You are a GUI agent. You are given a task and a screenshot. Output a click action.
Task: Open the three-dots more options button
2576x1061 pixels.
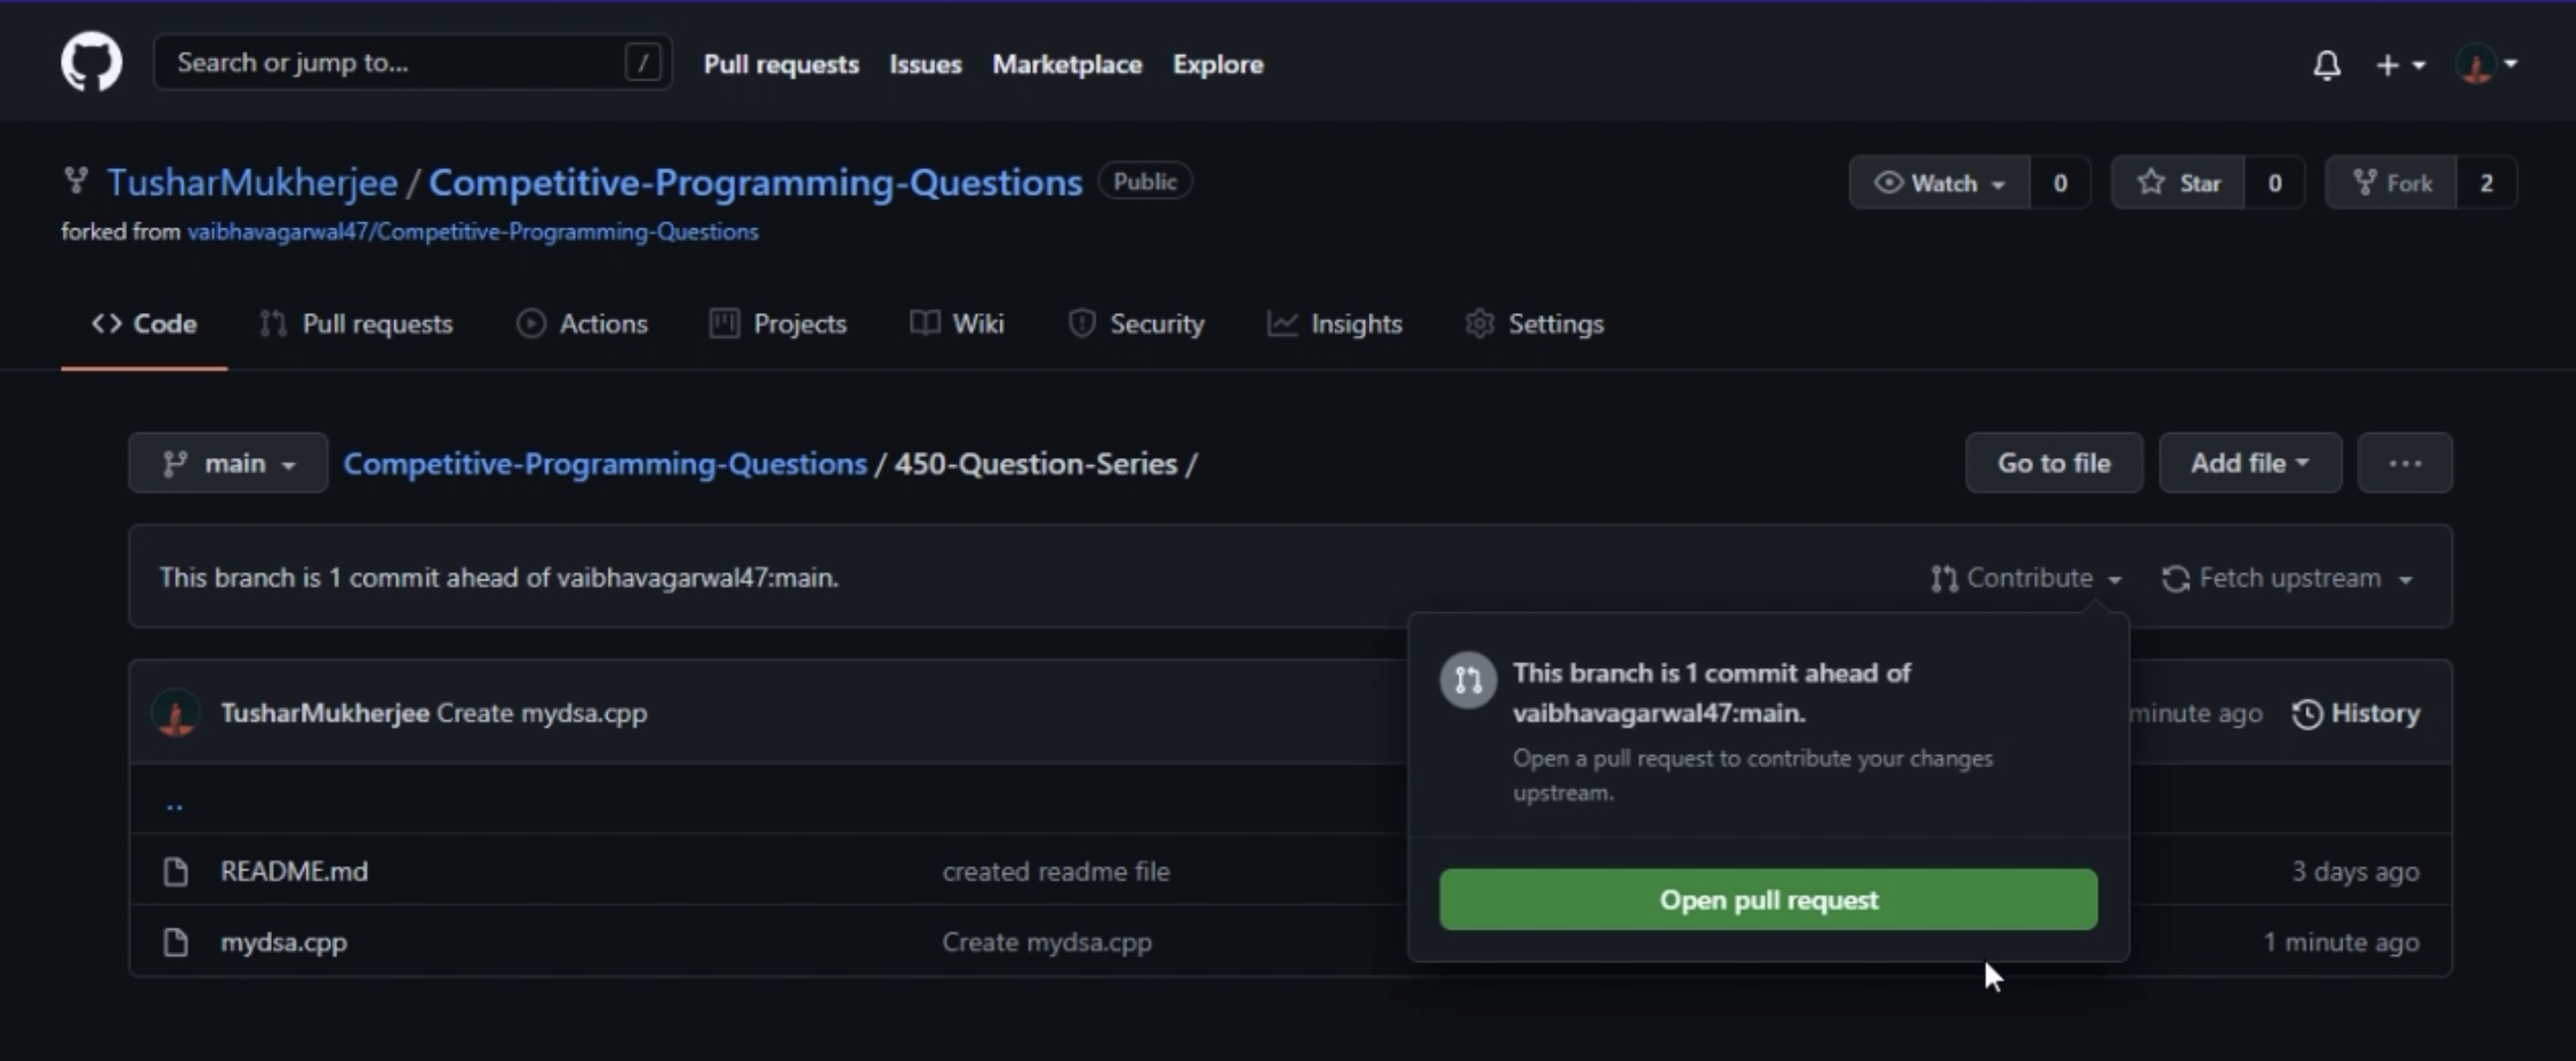[x=2404, y=463]
